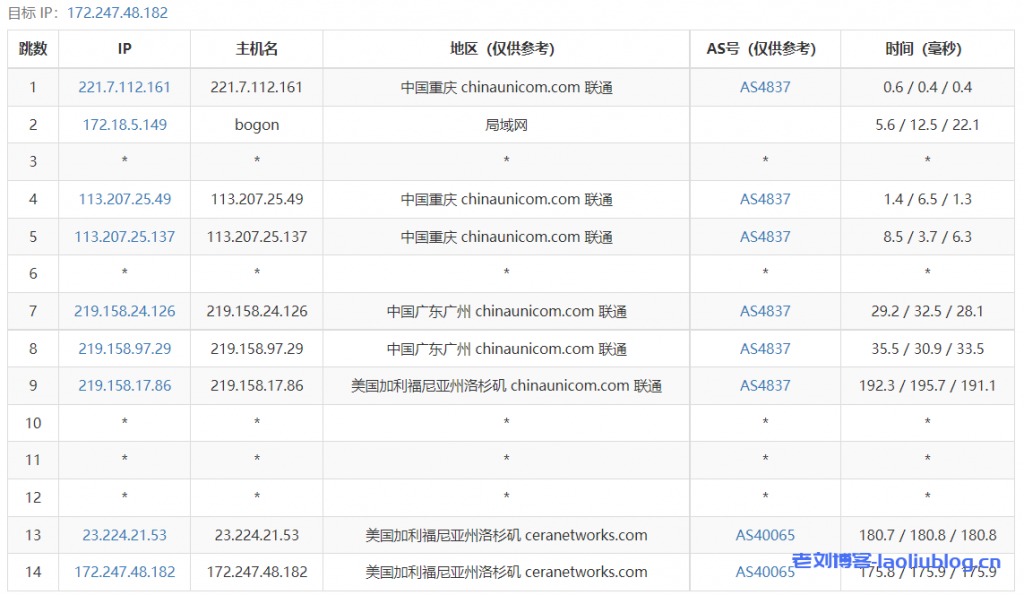Click the 局域网 region cell

pyautogui.click(x=506, y=125)
